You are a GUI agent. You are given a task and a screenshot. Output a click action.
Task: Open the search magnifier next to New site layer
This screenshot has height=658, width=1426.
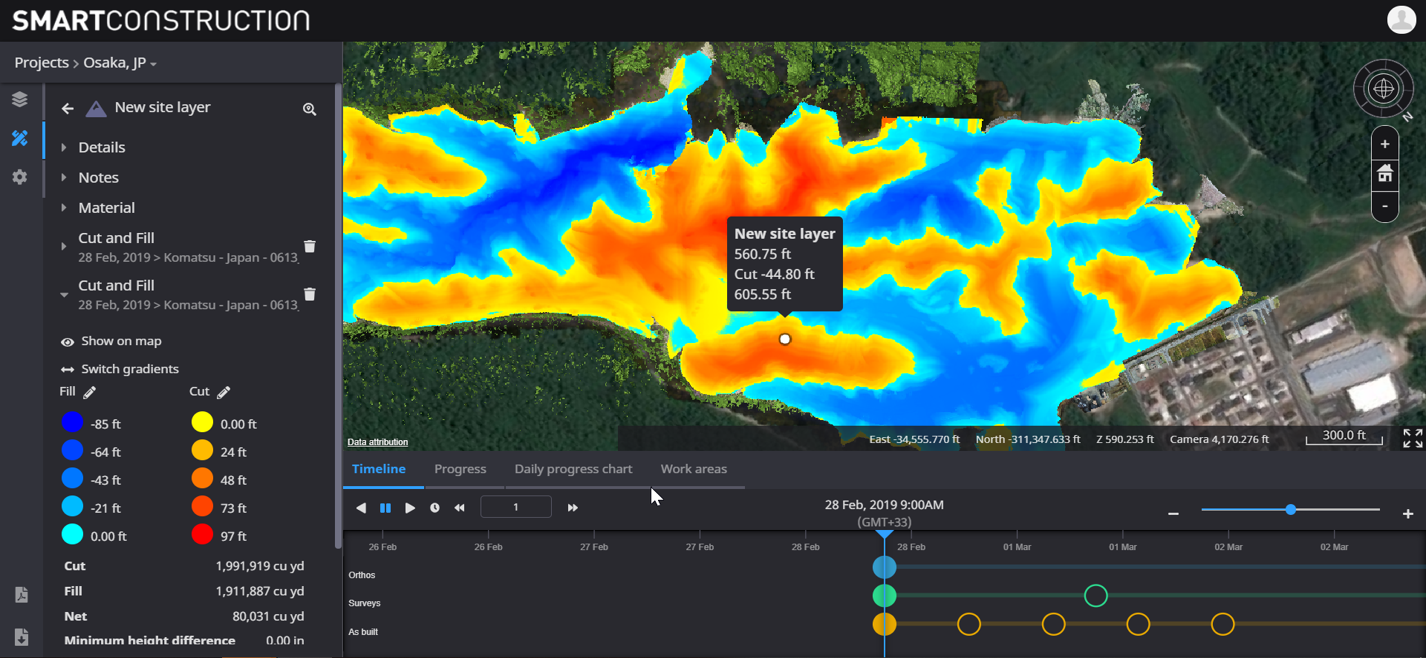tap(310, 108)
